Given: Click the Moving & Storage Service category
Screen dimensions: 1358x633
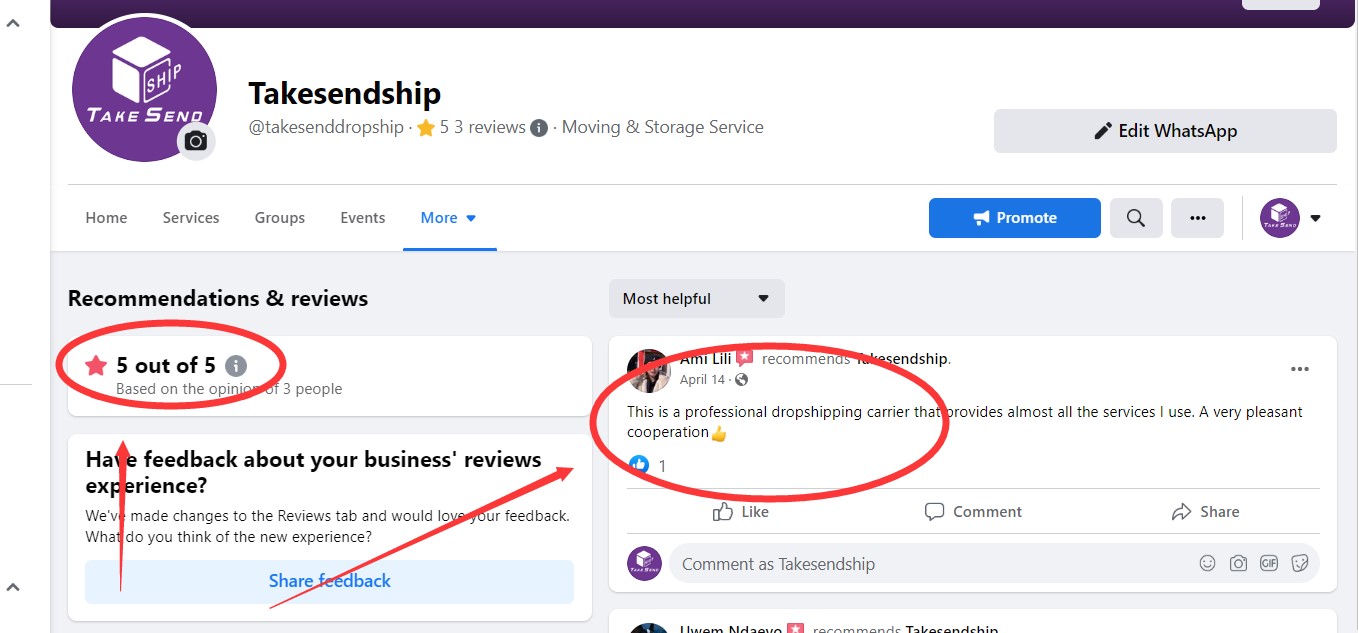Looking at the screenshot, I should click(663, 128).
